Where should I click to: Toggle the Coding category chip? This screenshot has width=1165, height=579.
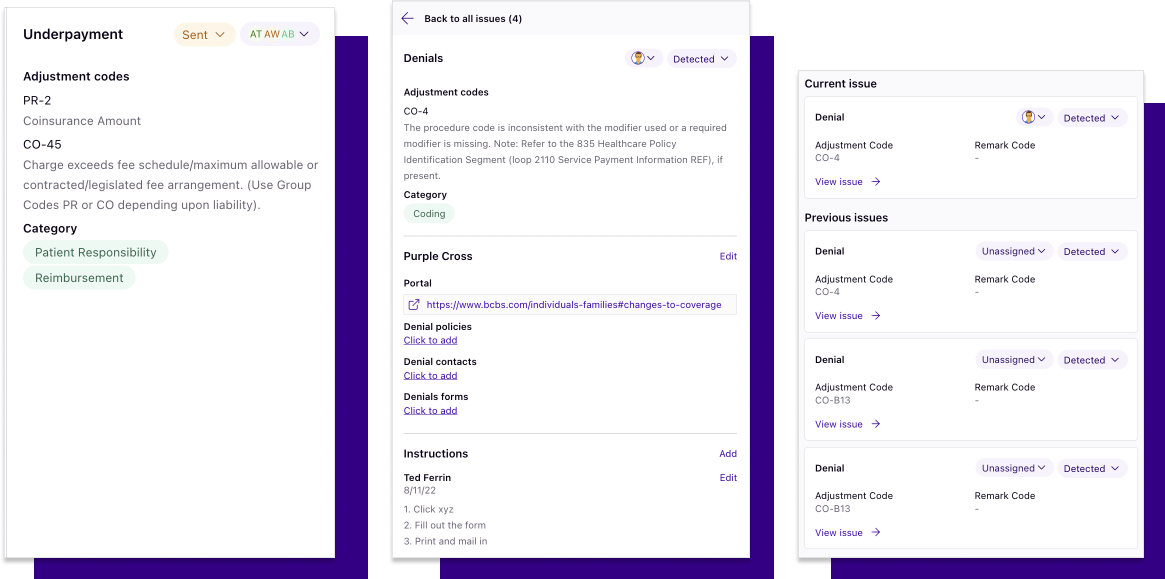tap(428, 213)
